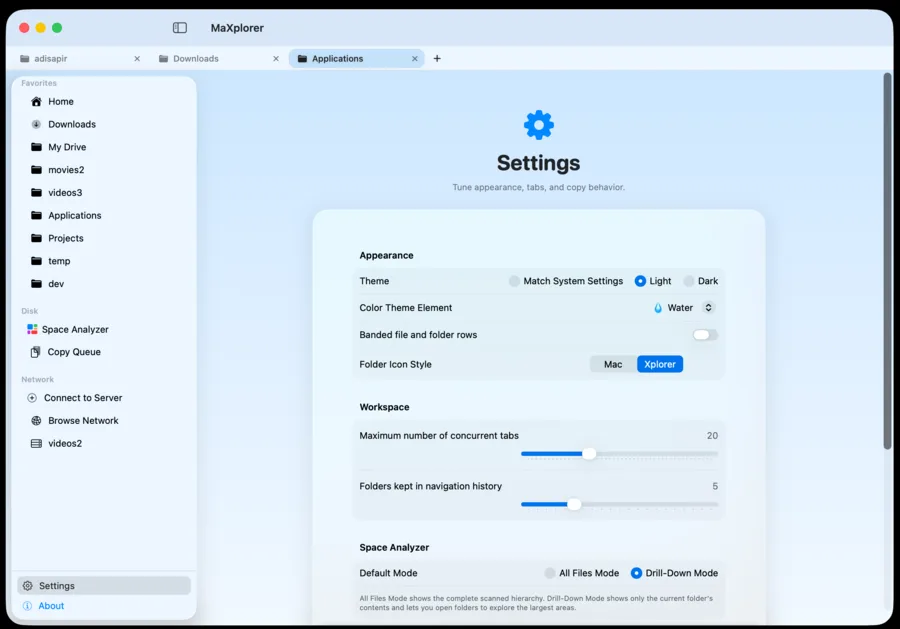
Task: Click the Home house icon
Action: pyautogui.click(x=36, y=102)
